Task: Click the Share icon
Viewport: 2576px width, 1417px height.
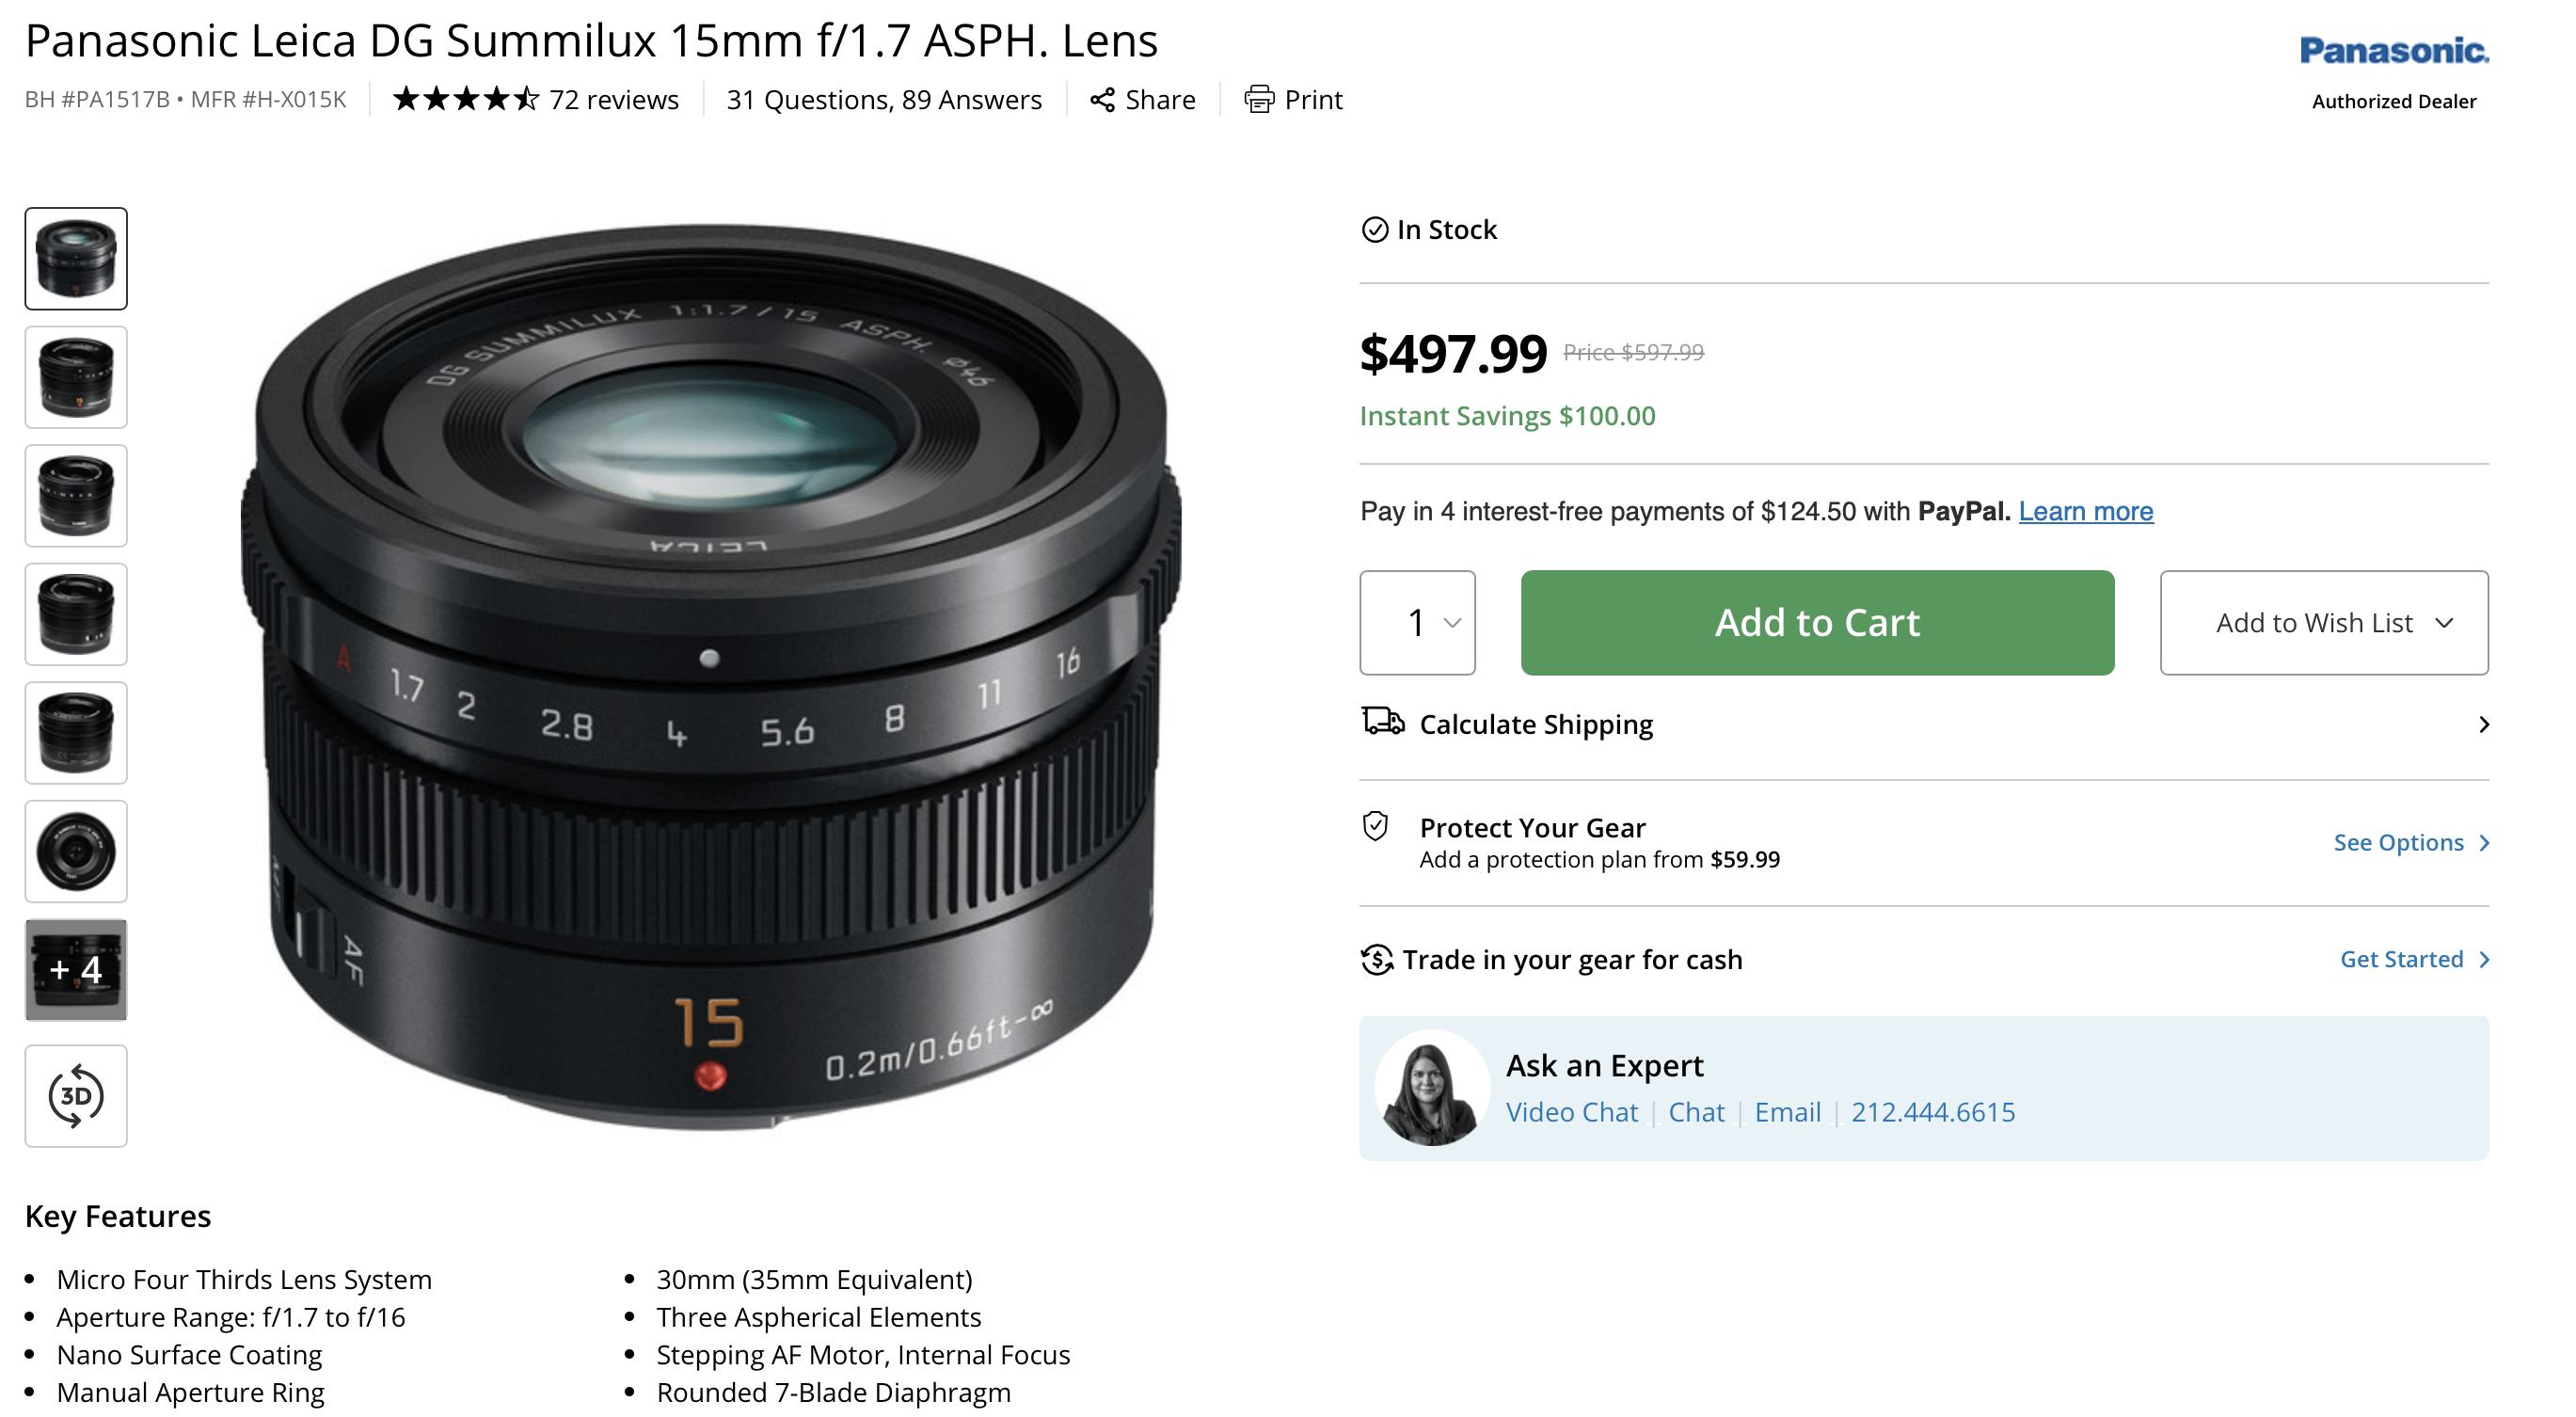Action: 1102,99
